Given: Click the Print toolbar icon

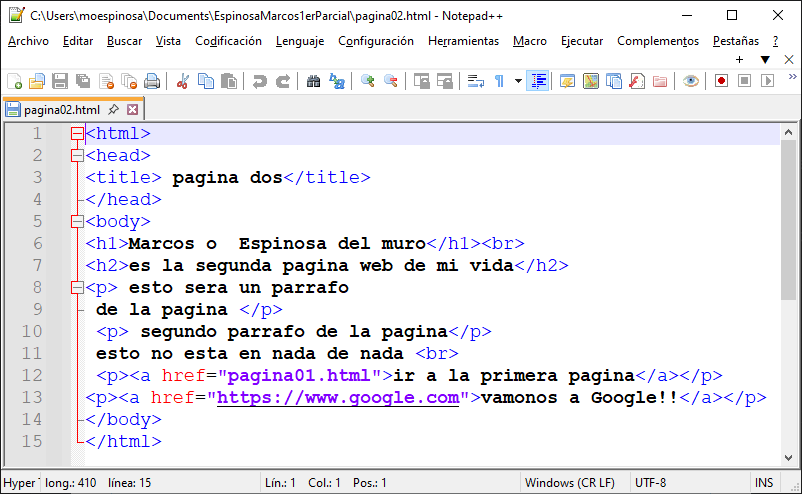Looking at the screenshot, I should click(x=151, y=81).
